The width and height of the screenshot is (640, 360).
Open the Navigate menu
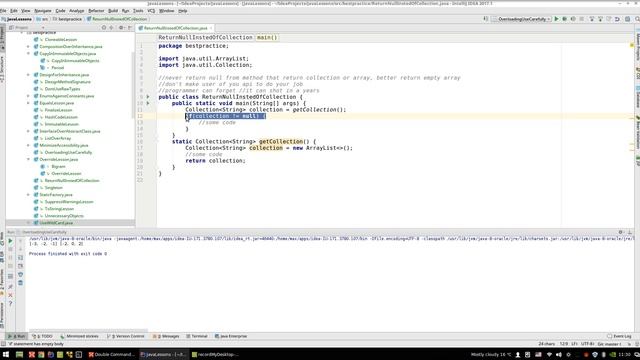pyautogui.click(x=42, y=11)
